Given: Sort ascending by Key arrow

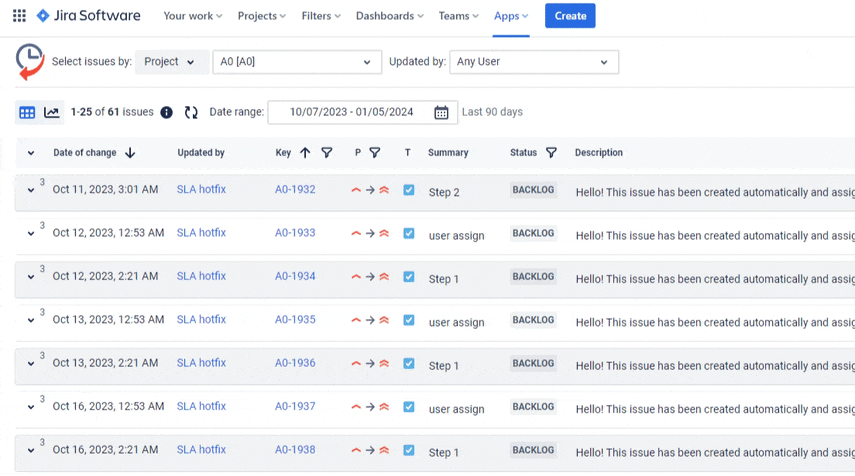Looking at the screenshot, I should 305,153.
